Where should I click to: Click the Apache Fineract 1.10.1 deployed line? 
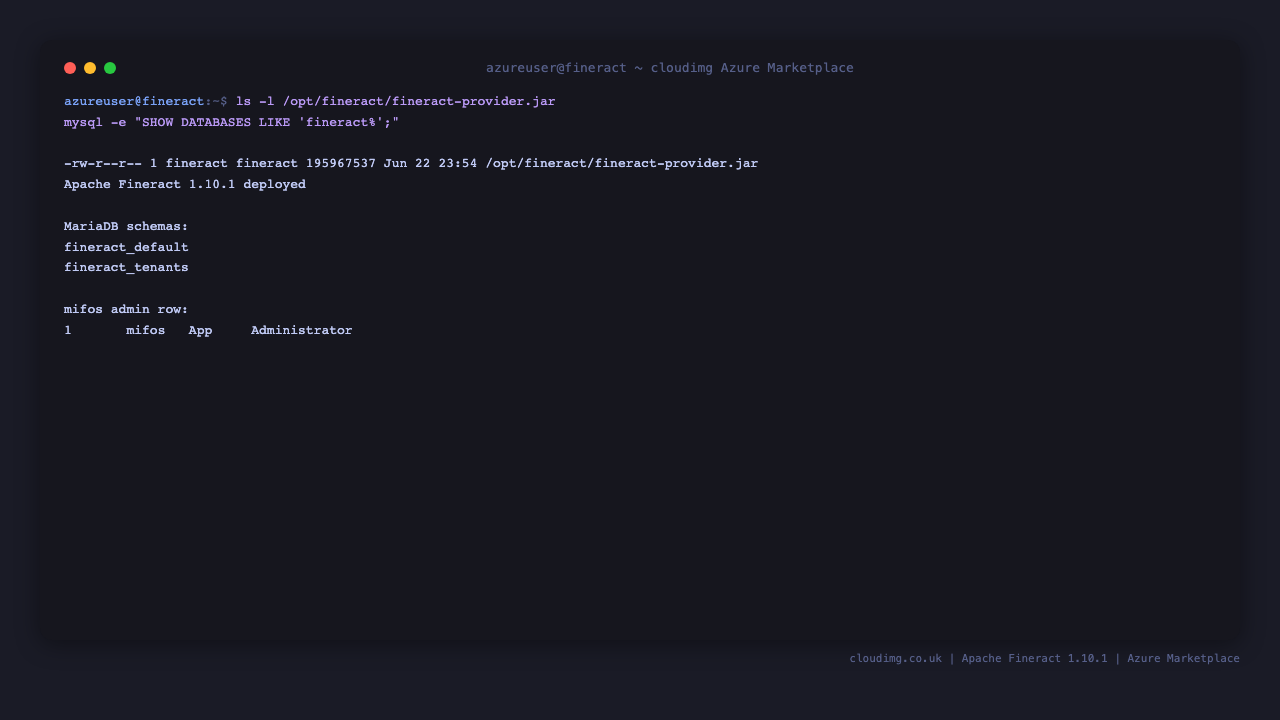coord(185,184)
